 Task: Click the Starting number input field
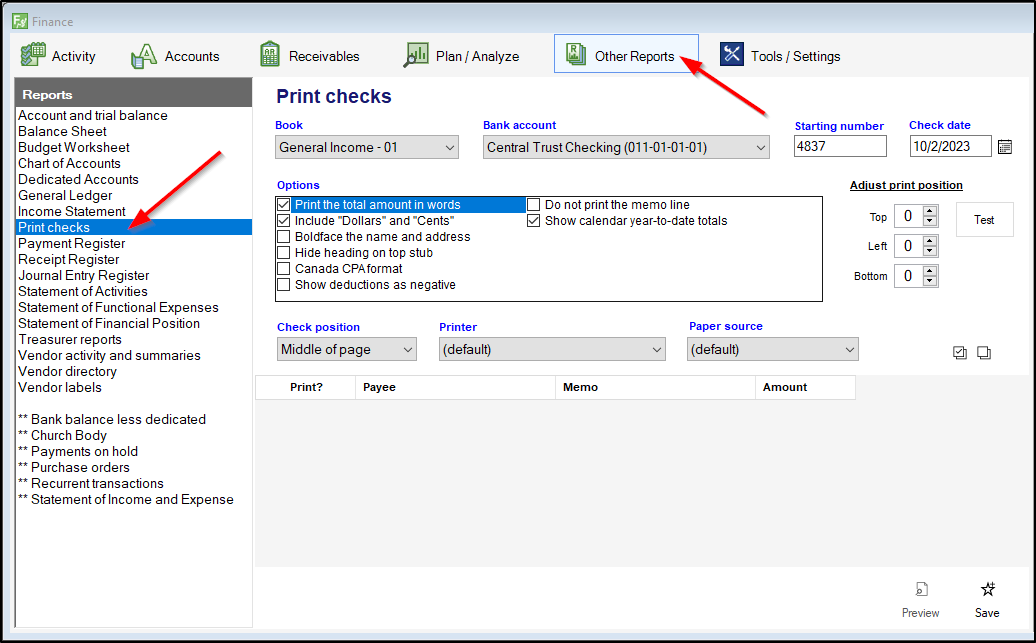pyautogui.click(x=840, y=147)
